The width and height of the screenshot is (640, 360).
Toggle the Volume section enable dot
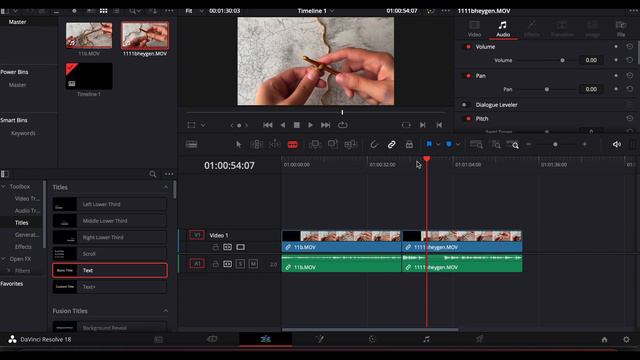tap(468, 47)
